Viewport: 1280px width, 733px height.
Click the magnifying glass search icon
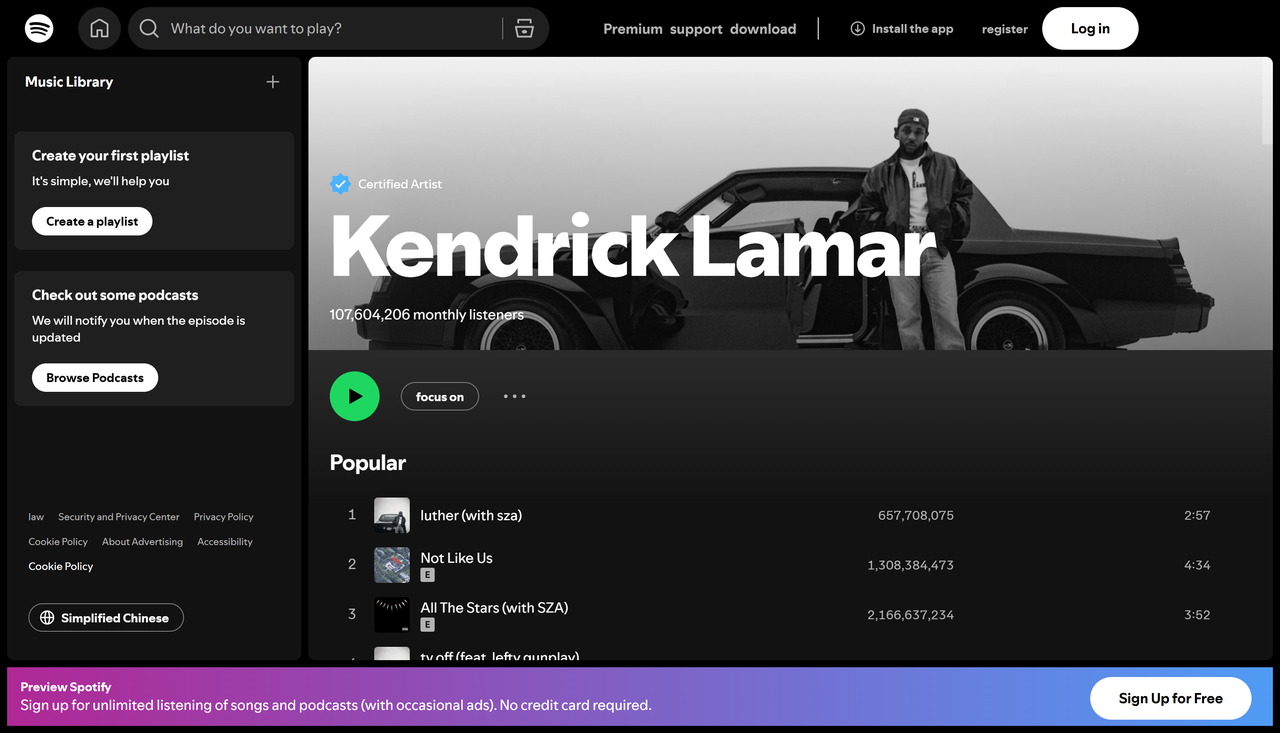(148, 28)
